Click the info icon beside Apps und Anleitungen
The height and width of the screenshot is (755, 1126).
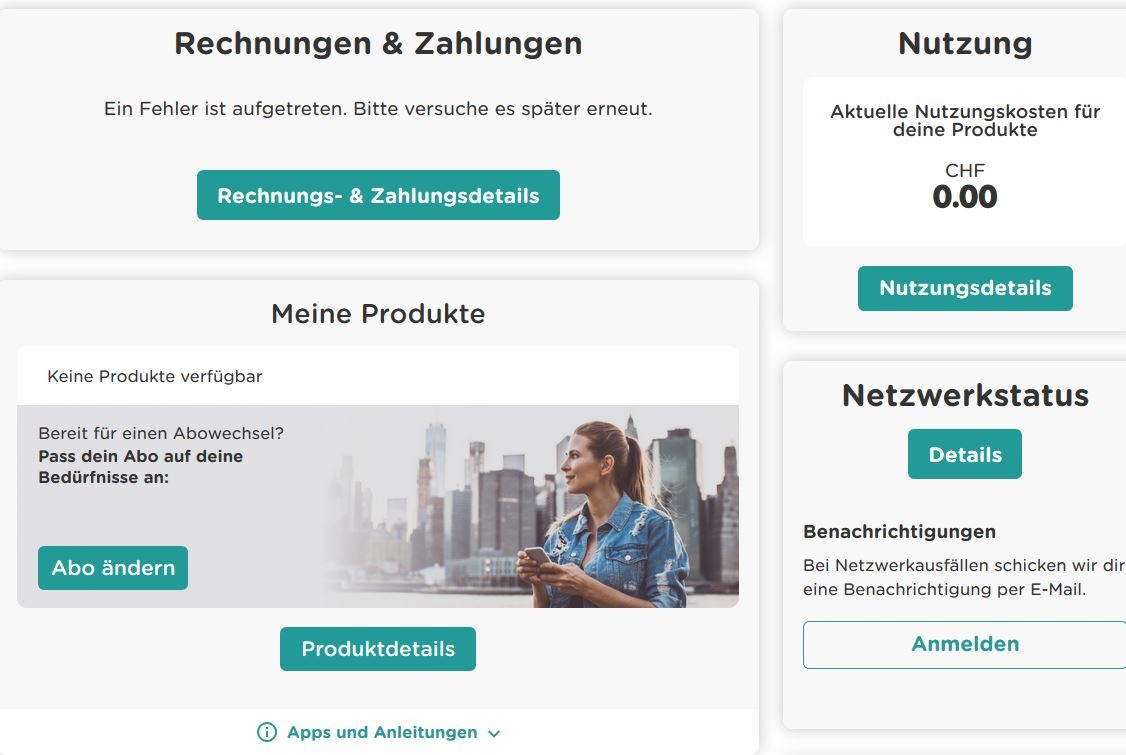pos(267,732)
